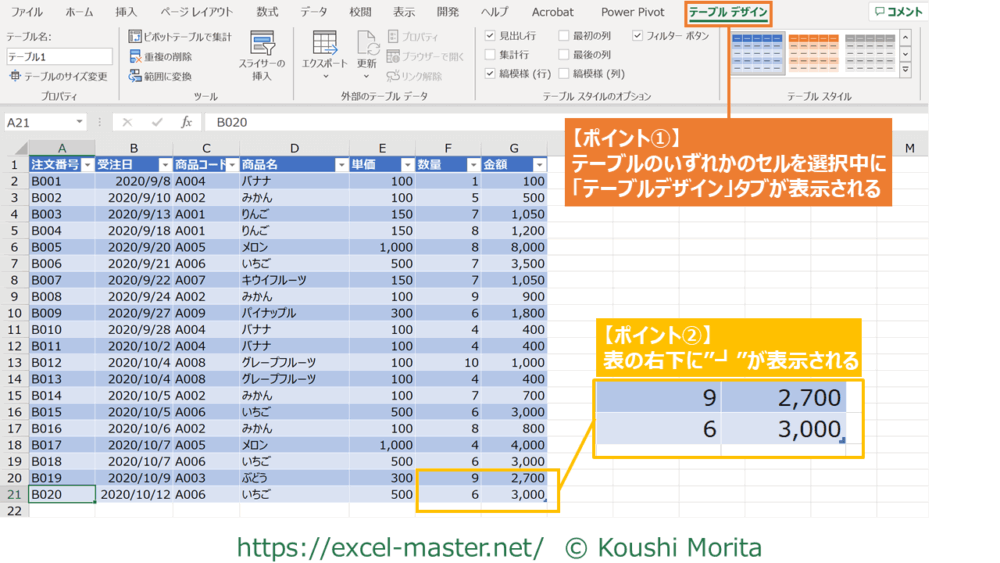Switch to the 挿入 ribbon tab
Screen dimensions: 1000x563
(126, 12)
